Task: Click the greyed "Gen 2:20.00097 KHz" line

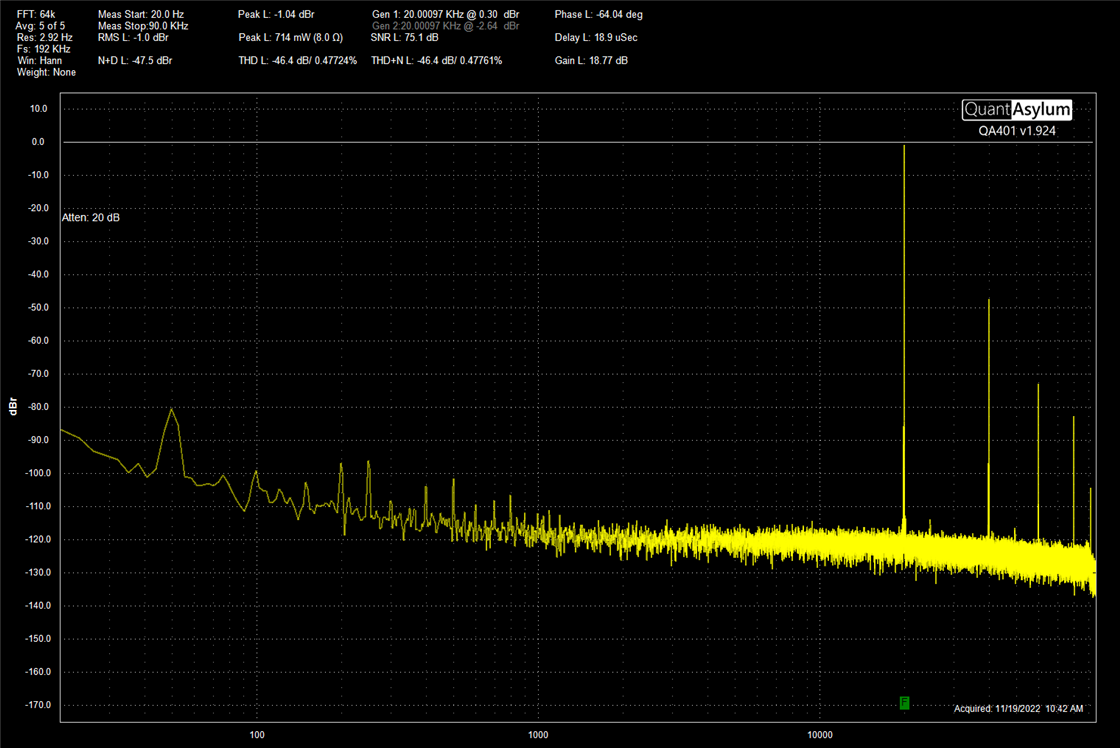Action: [x=446, y=26]
